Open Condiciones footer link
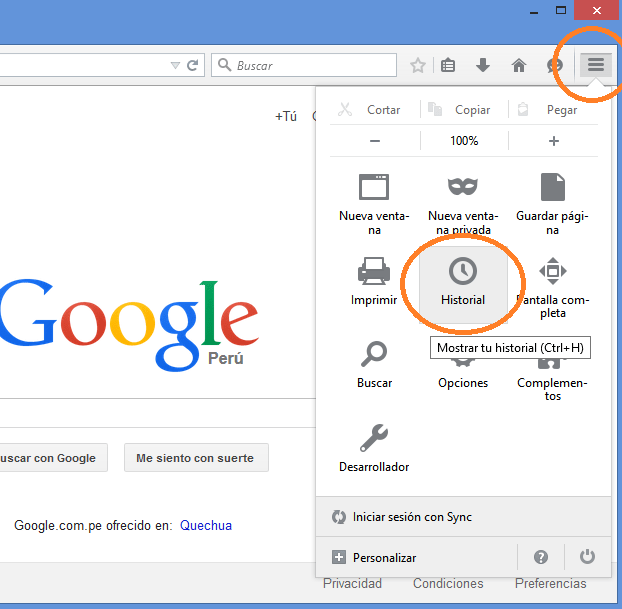Image resolution: width=622 pixels, height=609 pixels. click(x=448, y=583)
